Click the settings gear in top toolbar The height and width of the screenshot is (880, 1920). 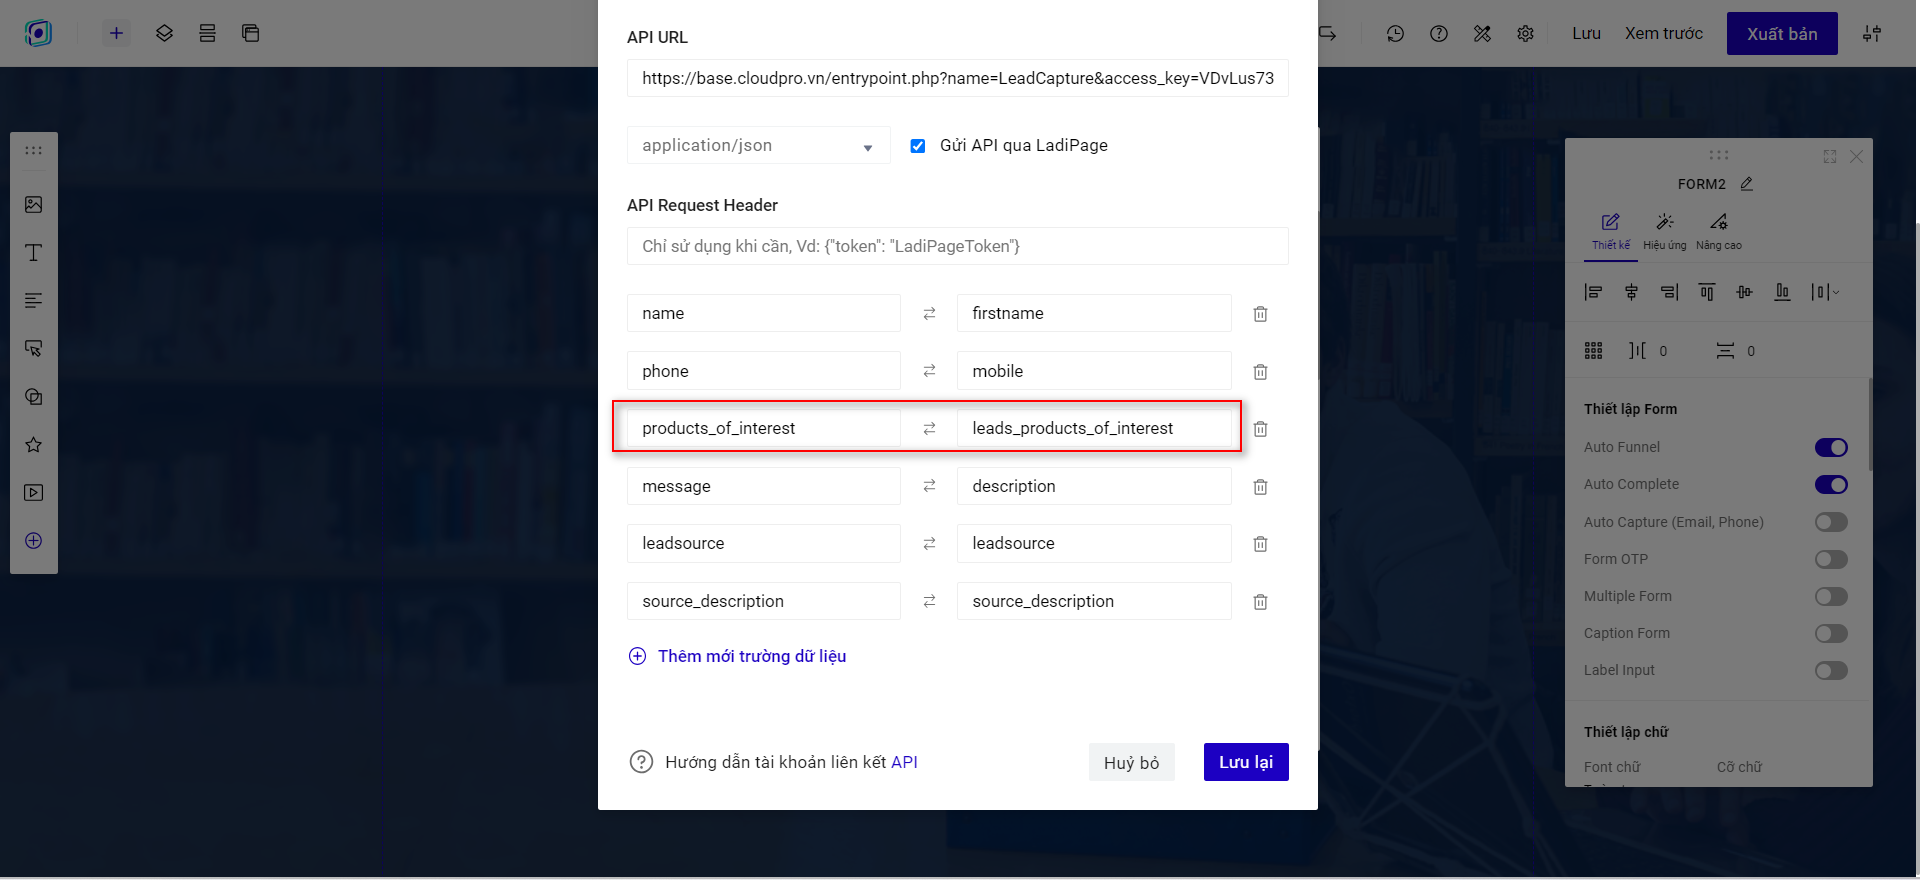point(1525,34)
